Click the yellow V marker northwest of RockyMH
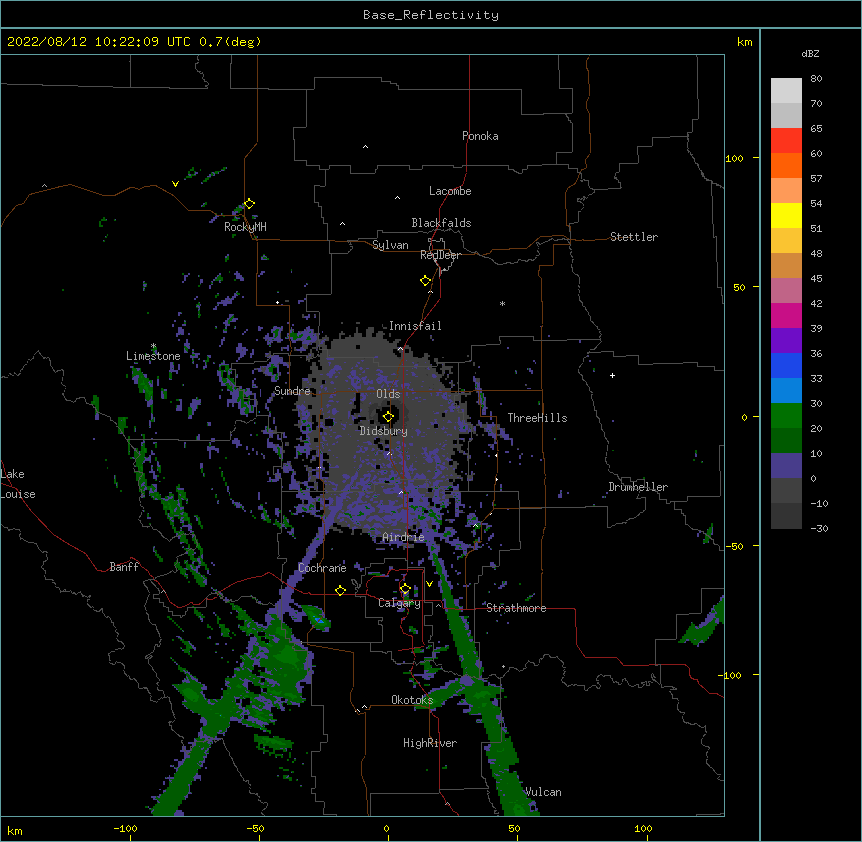This screenshot has width=862, height=842. click(x=175, y=184)
